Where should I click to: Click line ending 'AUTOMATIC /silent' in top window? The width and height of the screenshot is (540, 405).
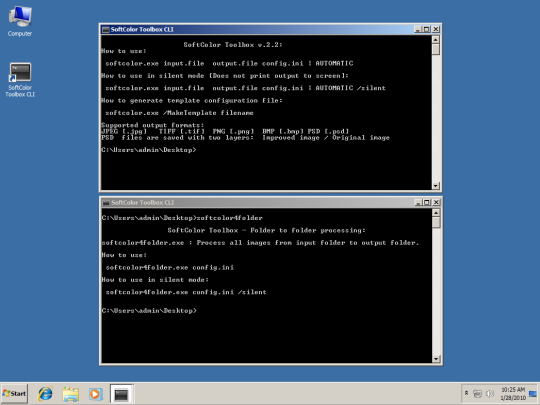[245, 88]
